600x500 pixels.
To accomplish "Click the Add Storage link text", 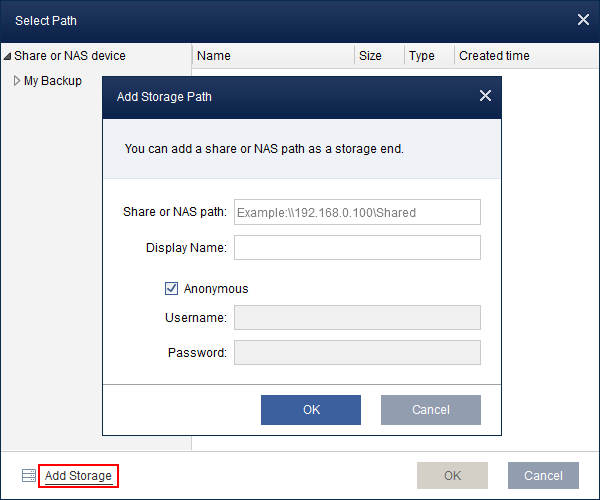I will 78,476.
